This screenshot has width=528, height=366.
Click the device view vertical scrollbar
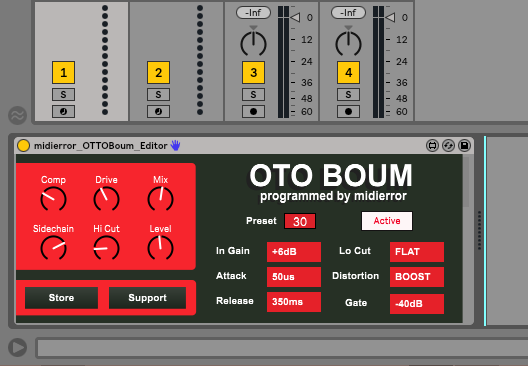[466, 182]
